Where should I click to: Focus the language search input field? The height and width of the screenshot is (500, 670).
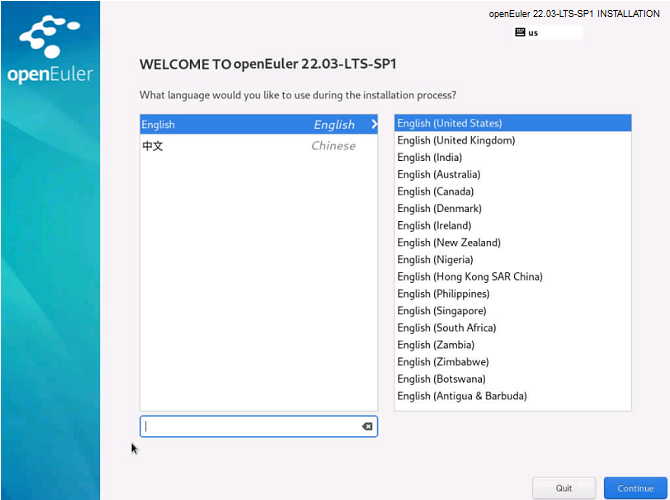250,426
